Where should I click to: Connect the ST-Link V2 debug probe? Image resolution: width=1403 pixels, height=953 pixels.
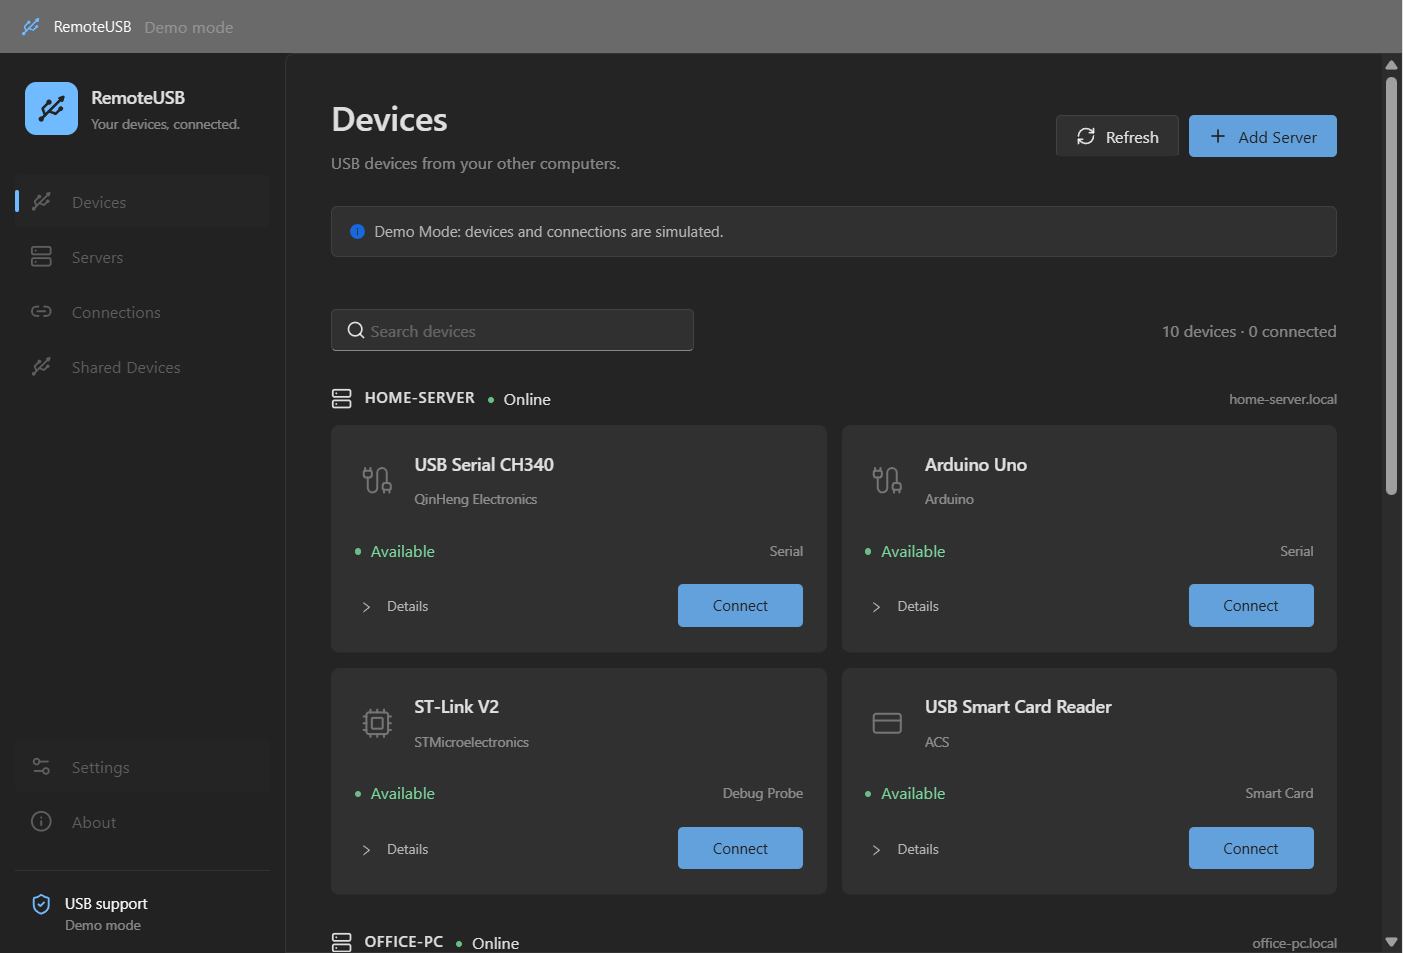(740, 848)
